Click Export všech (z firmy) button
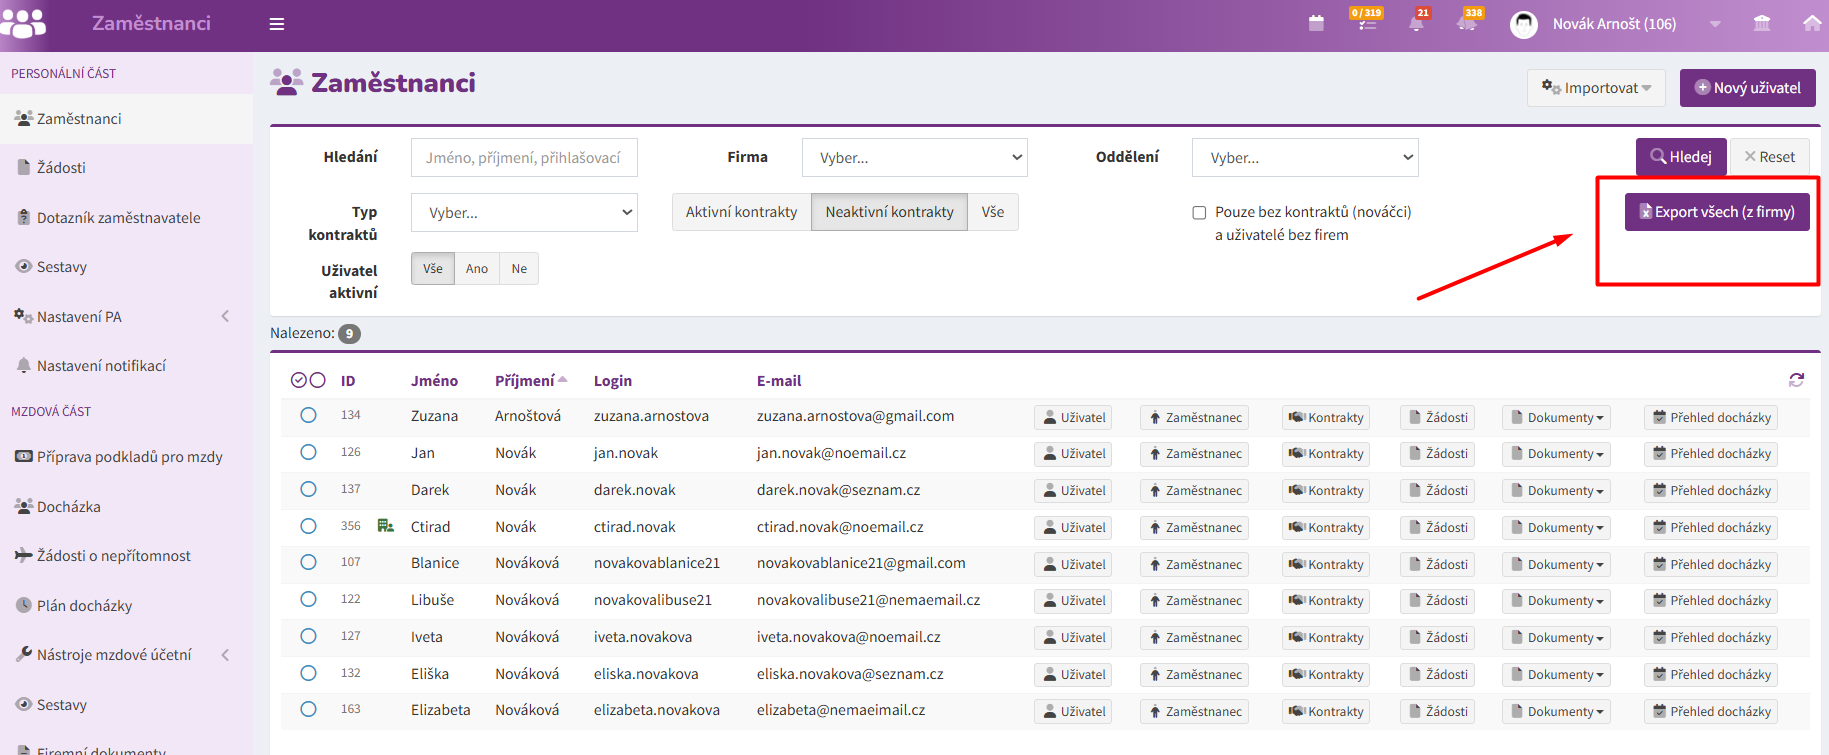 point(1717,212)
